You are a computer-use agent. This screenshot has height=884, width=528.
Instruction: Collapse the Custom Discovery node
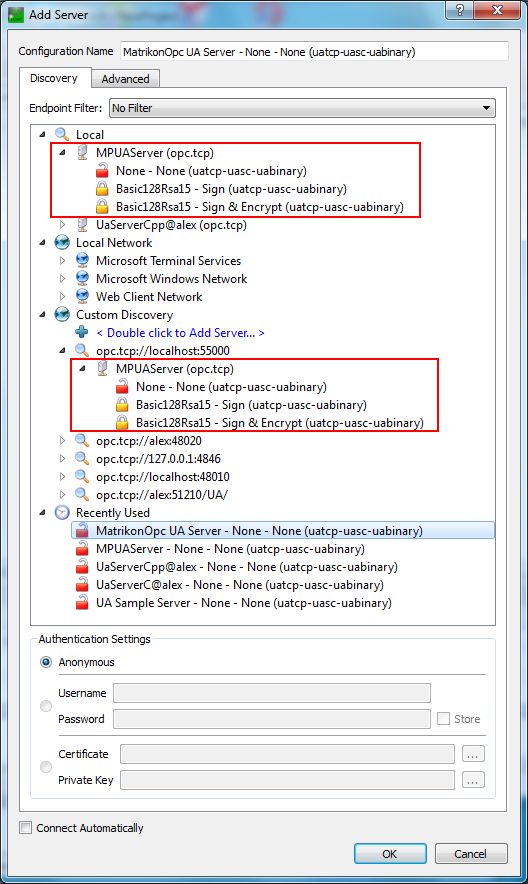point(42,315)
